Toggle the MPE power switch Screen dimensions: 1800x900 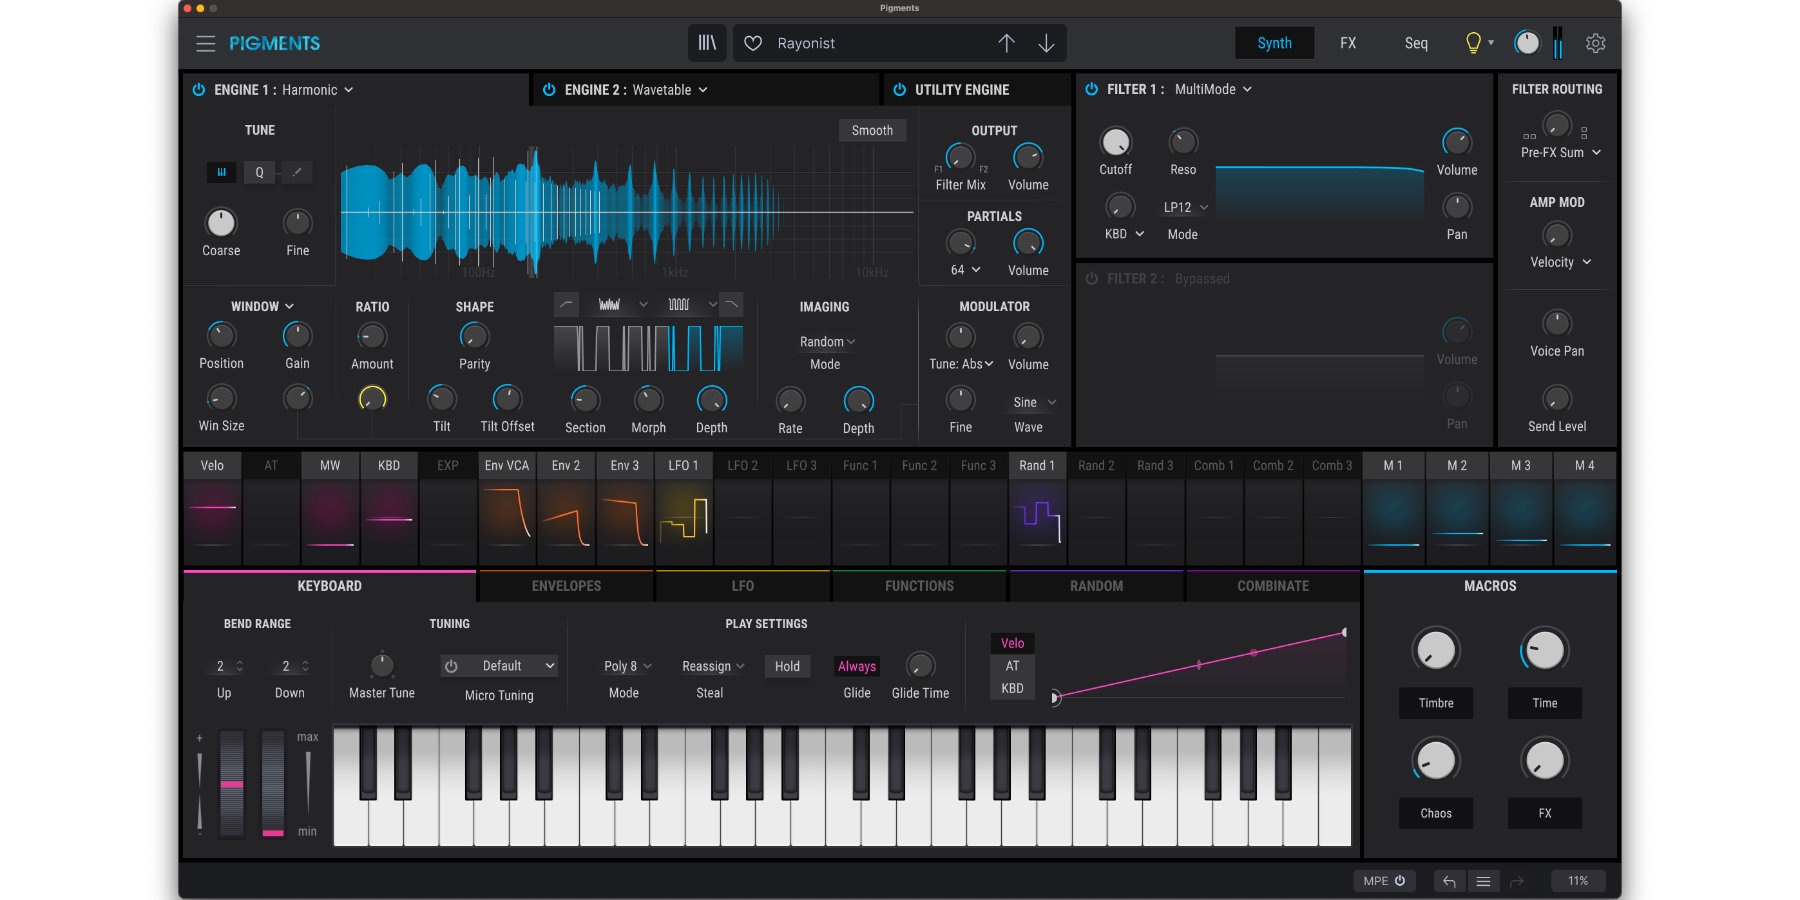pyautogui.click(x=1400, y=881)
